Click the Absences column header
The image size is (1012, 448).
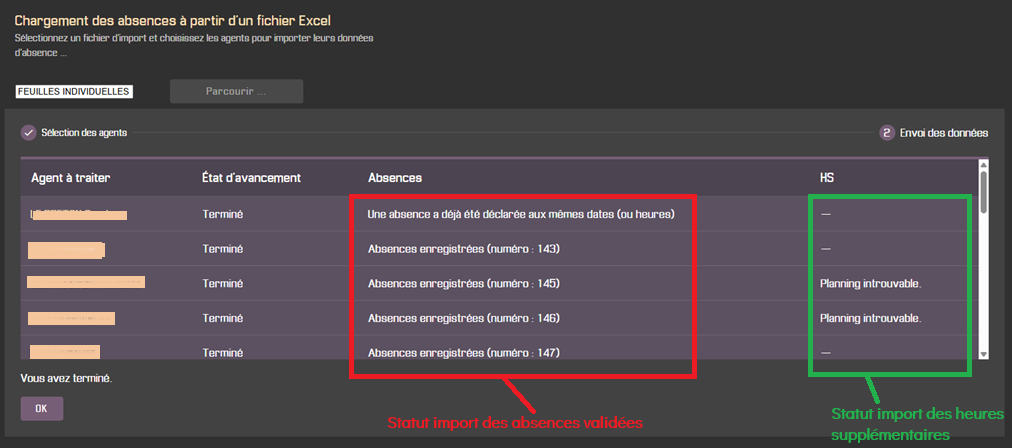[x=395, y=178]
